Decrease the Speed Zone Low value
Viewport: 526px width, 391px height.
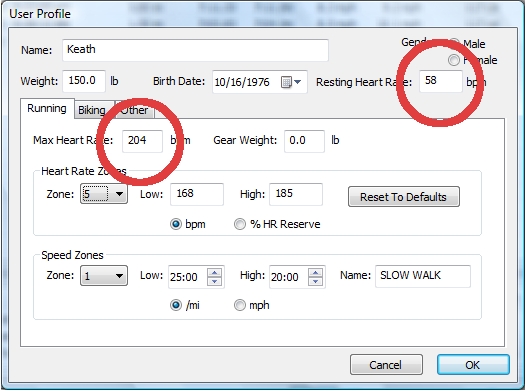coord(214,281)
